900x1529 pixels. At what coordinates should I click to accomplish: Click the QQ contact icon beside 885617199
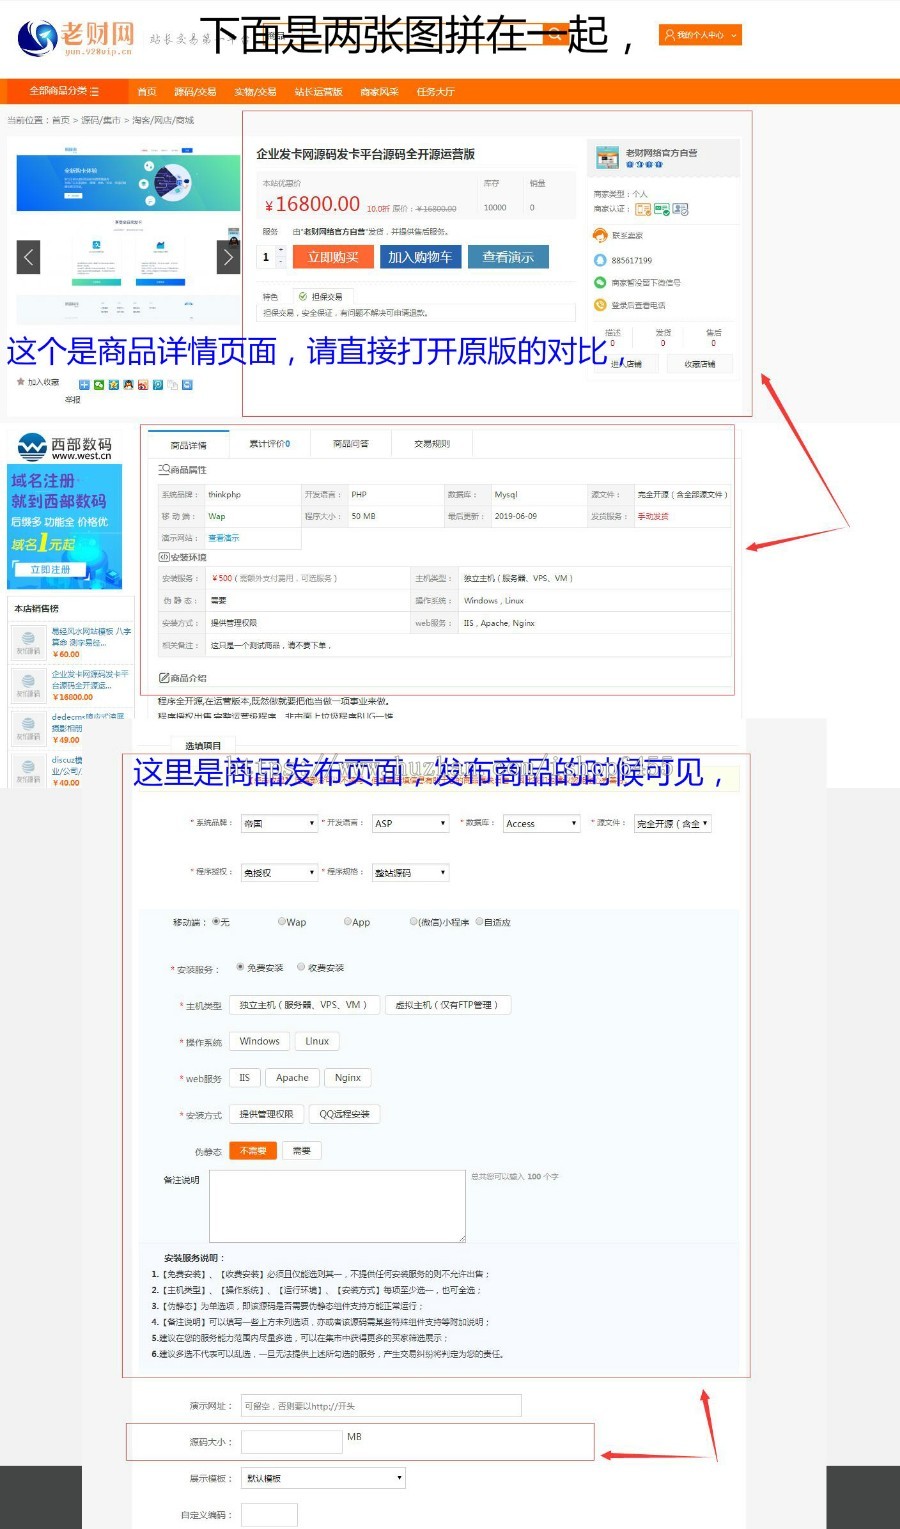pyautogui.click(x=600, y=261)
